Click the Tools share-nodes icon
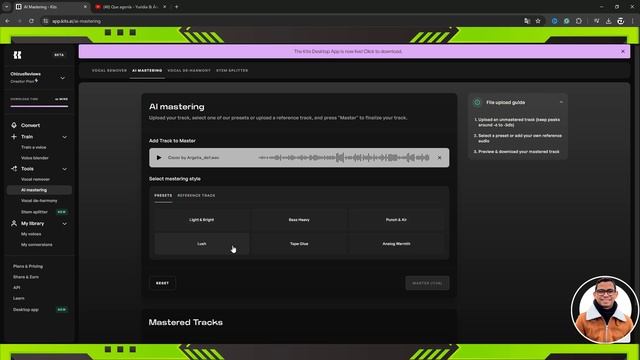This screenshot has height=360, width=640. [x=14, y=169]
